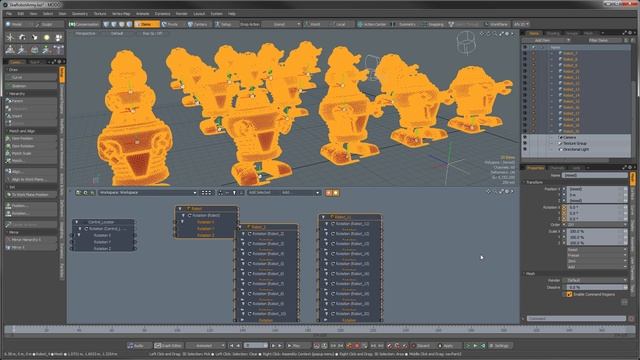Click the Apply button
640x360 pixels.
[x=448, y=346]
